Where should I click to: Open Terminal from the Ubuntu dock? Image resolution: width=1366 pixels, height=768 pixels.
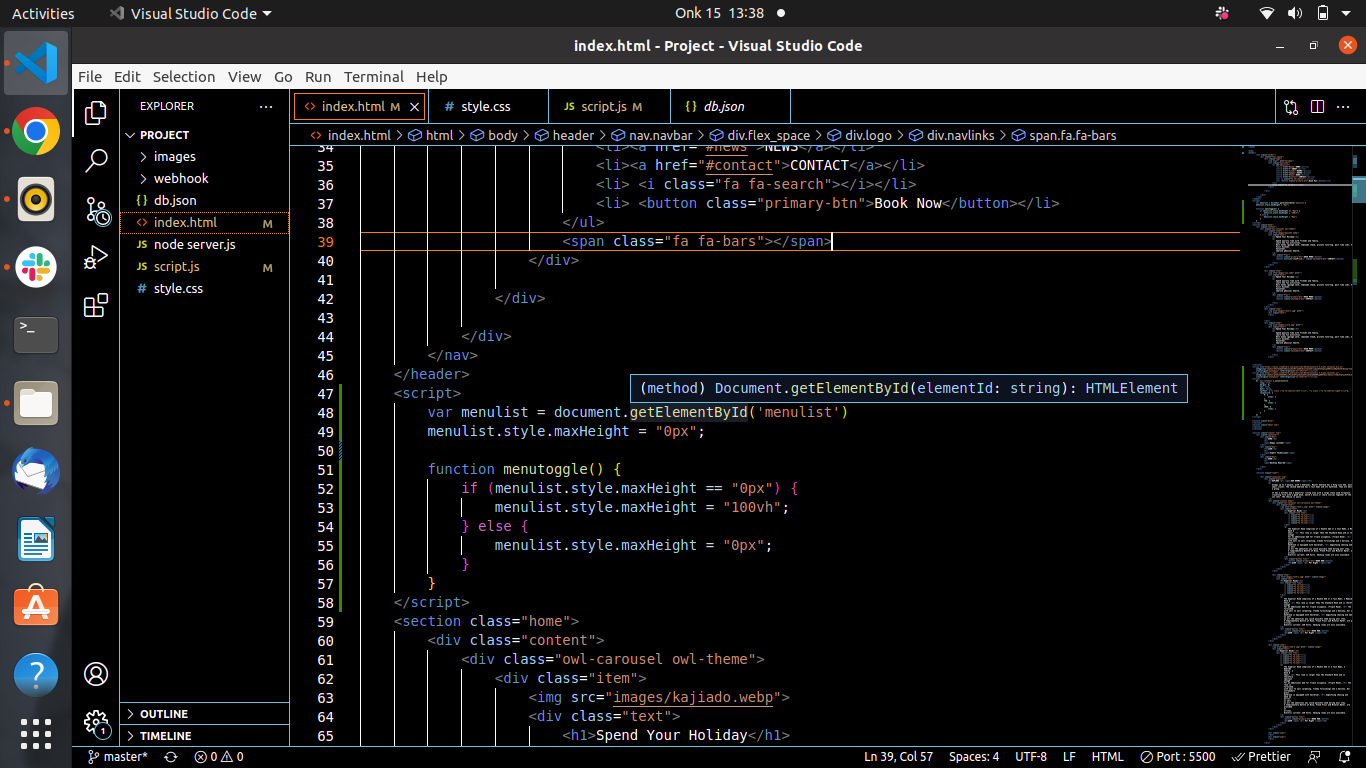[x=36, y=335]
